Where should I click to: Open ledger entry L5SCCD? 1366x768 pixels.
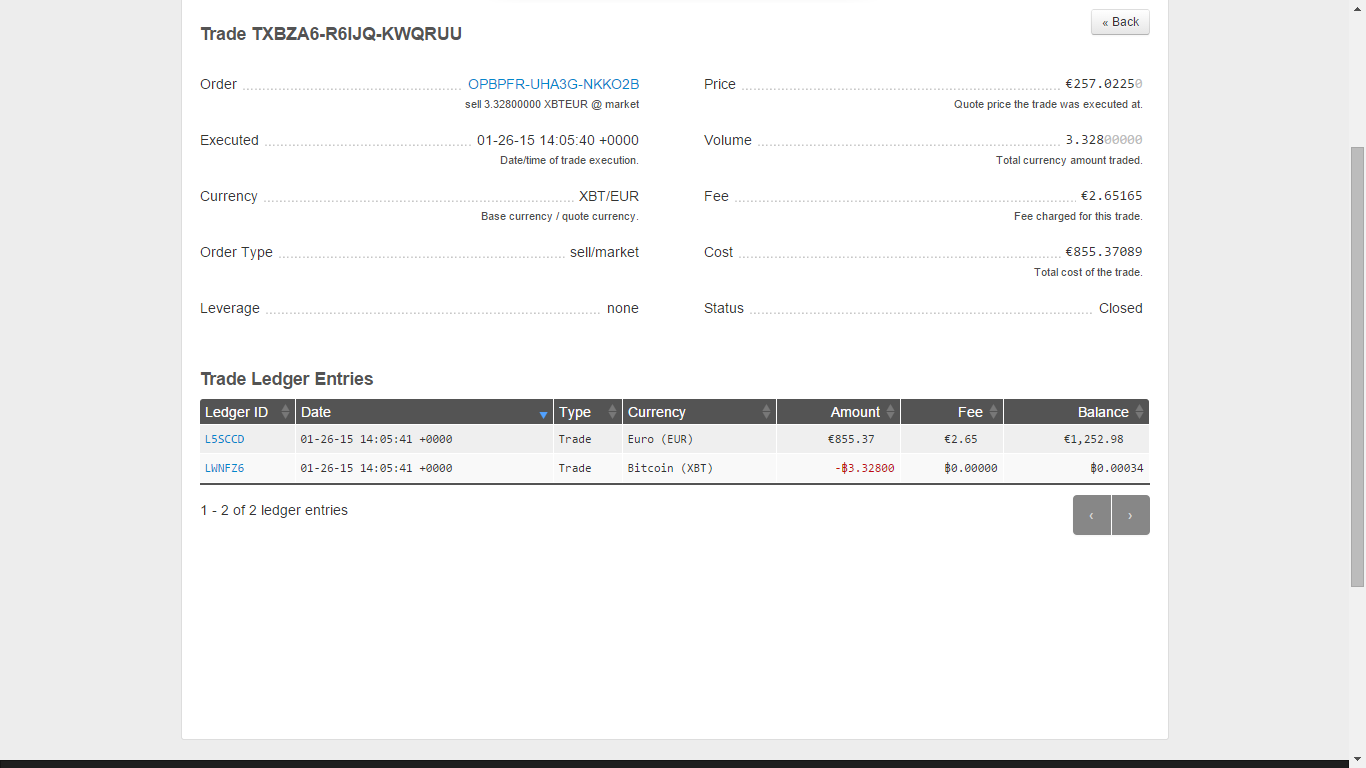click(224, 439)
